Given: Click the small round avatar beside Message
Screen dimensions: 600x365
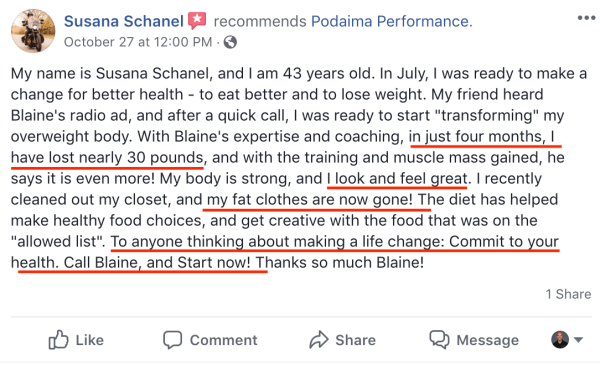Looking at the screenshot, I should (x=560, y=340).
